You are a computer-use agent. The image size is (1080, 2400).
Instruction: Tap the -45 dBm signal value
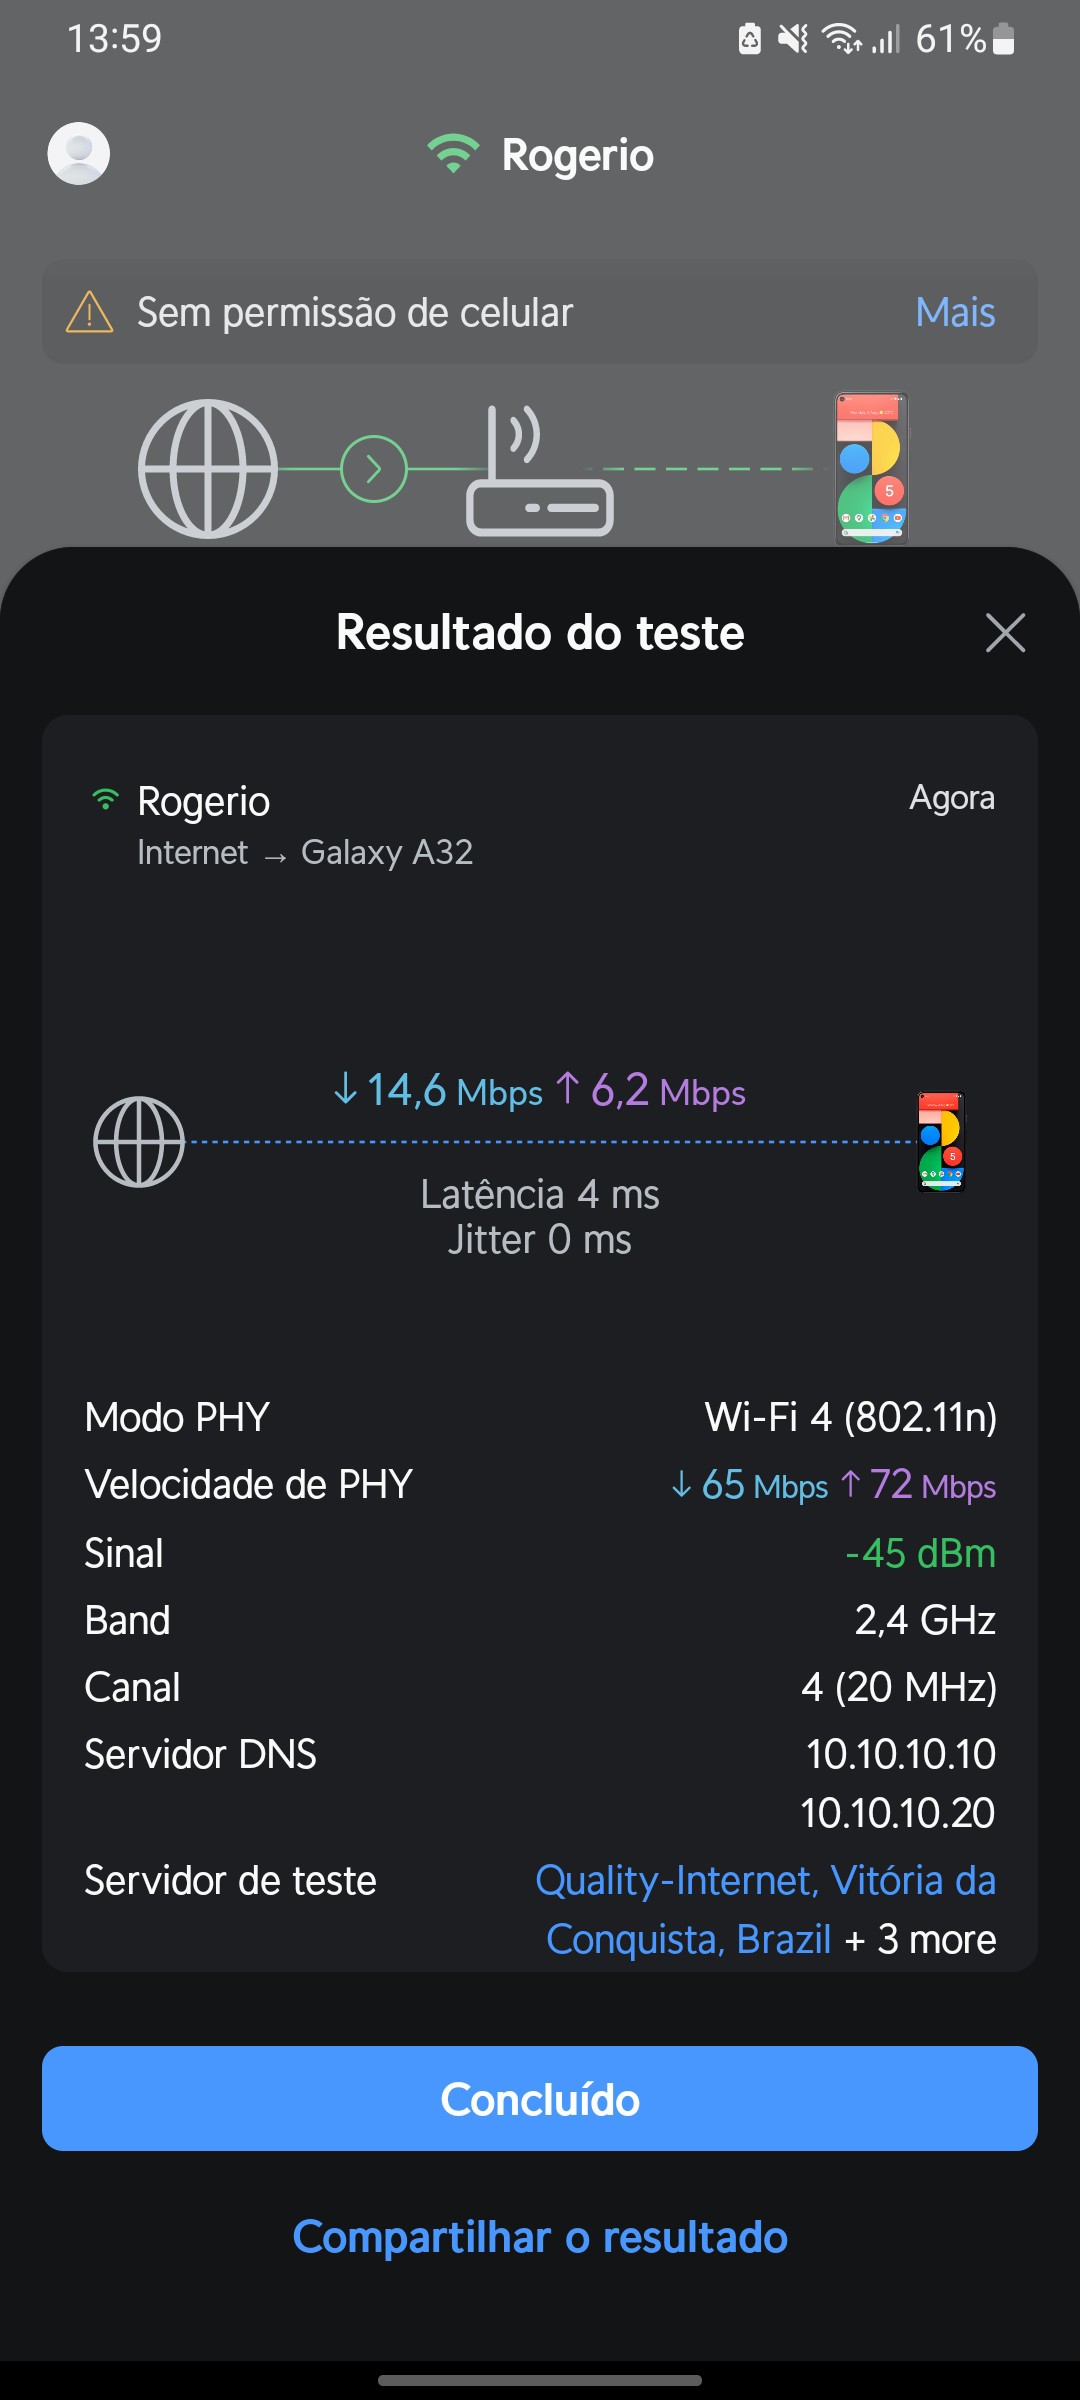(920, 1553)
